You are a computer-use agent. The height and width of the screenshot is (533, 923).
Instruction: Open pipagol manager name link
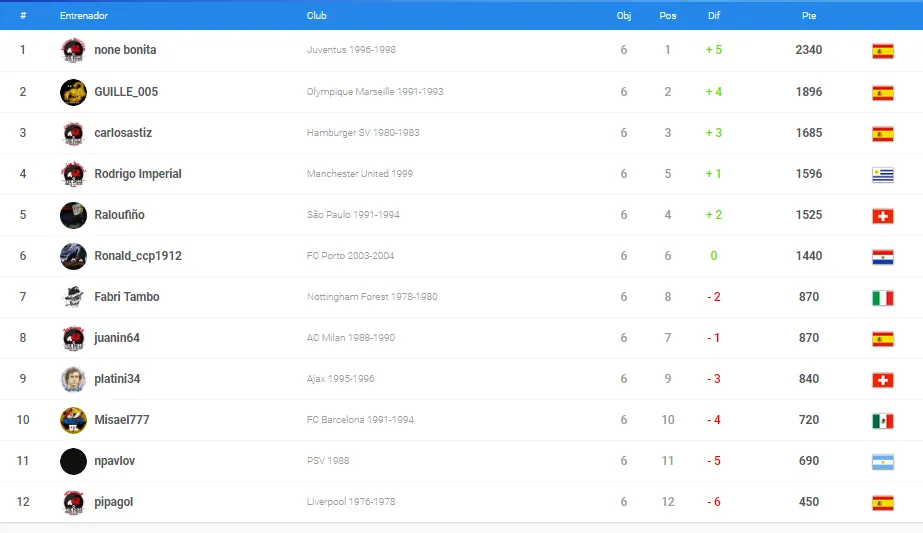point(114,502)
